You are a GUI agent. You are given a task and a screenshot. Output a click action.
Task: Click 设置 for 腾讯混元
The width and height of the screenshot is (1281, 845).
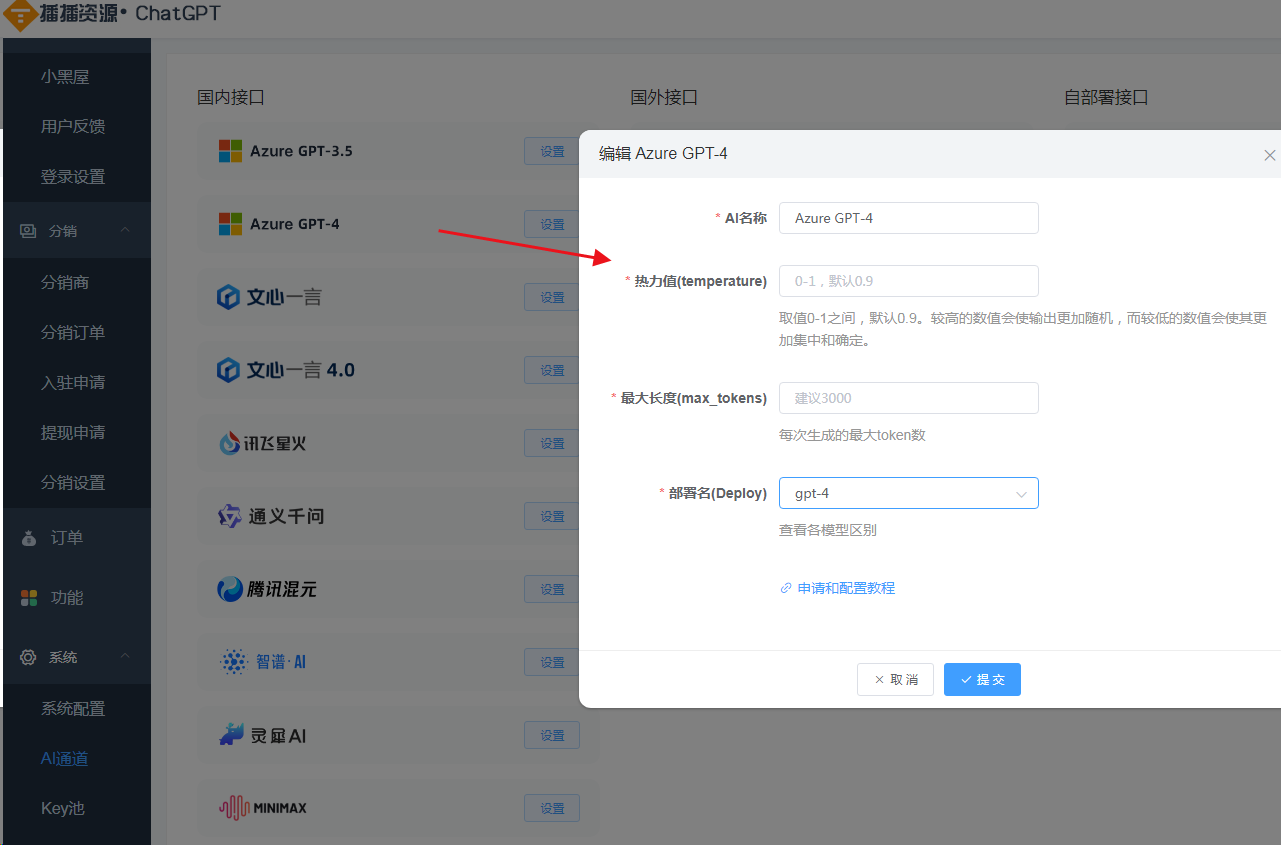point(552,589)
